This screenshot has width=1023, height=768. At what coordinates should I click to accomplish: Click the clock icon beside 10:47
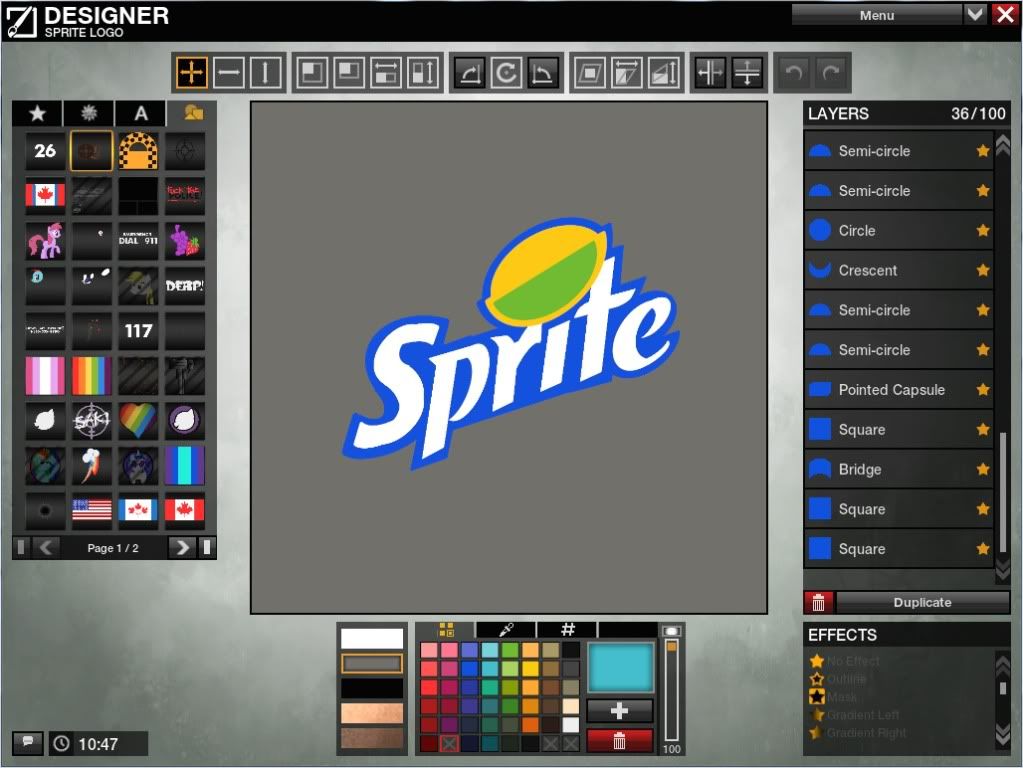[61, 743]
